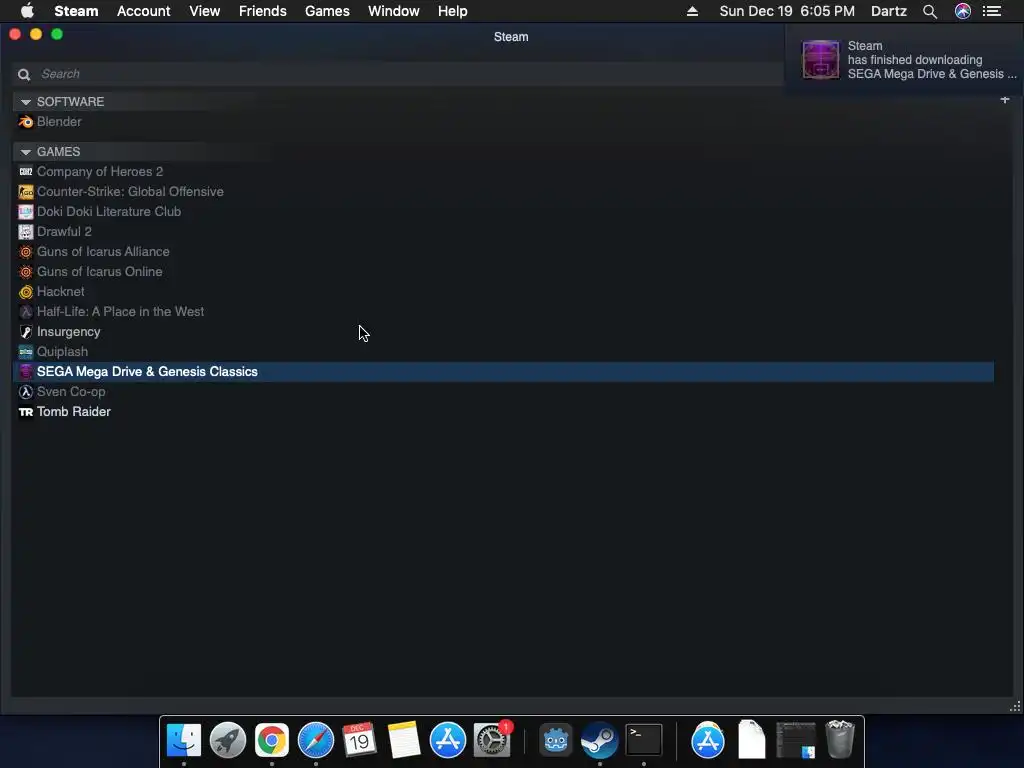Click the Steam finished downloading notification

[904, 60]
